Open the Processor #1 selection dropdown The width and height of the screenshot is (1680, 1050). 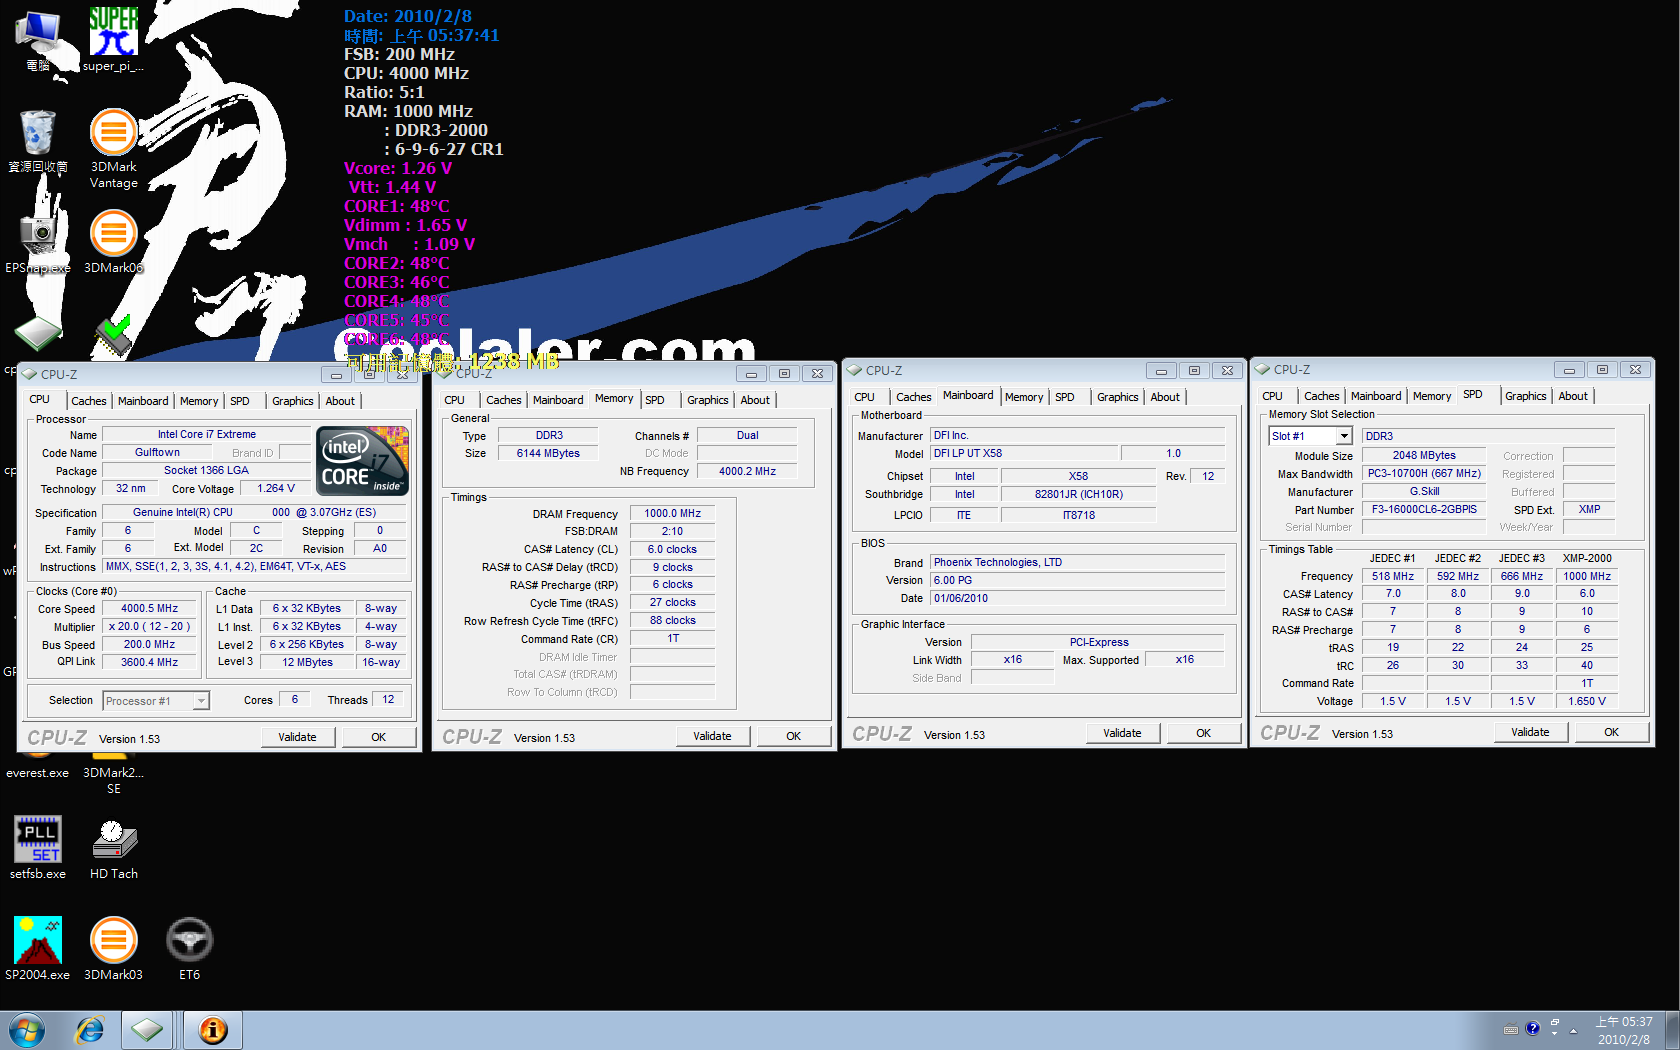click(x=156, y=701)
